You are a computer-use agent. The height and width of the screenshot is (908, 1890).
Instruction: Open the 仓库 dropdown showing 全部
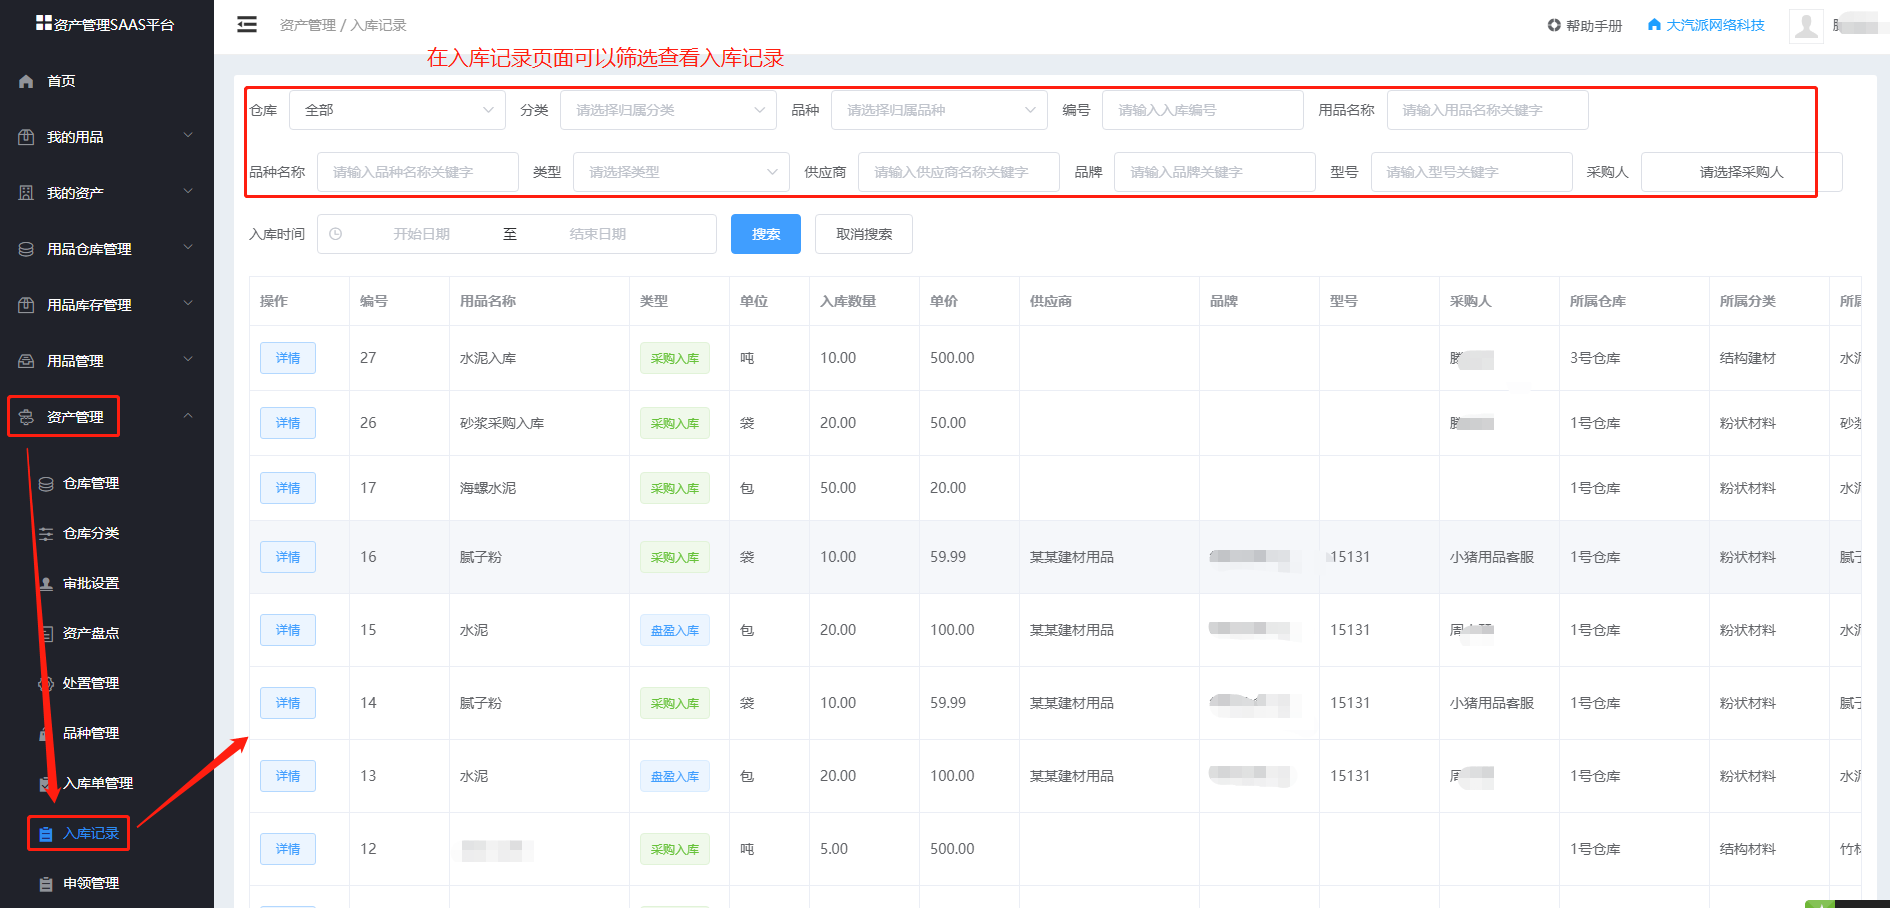(397, 110)
